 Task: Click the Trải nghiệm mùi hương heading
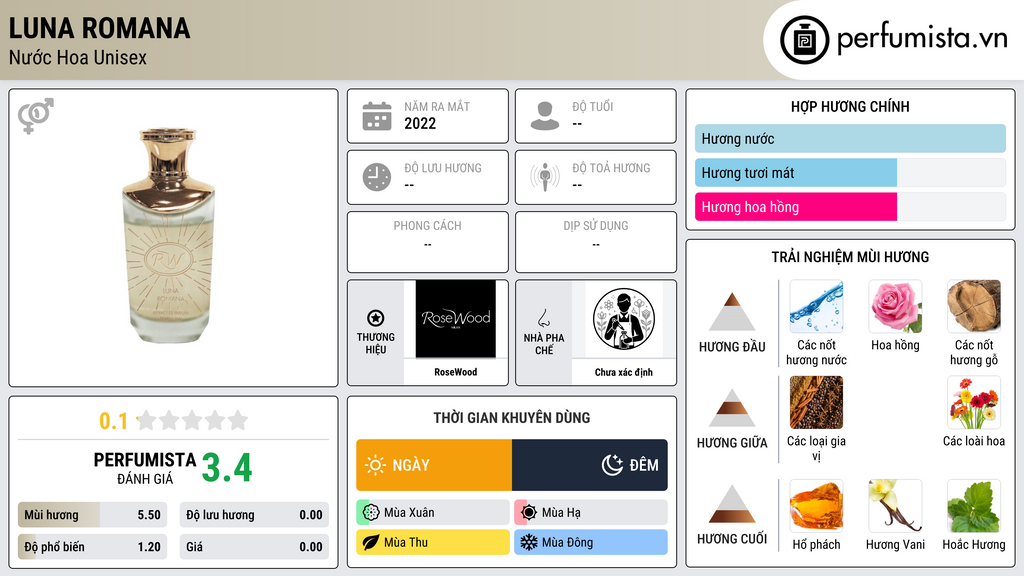tap(850, 257)
